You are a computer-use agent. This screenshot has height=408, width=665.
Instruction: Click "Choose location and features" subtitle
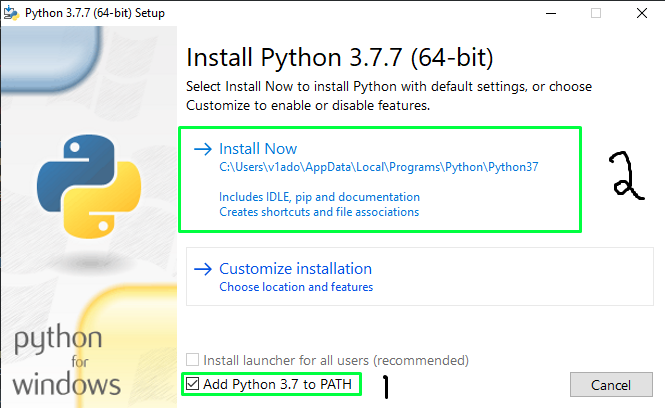pyautogui.click(x=296, y=287)
